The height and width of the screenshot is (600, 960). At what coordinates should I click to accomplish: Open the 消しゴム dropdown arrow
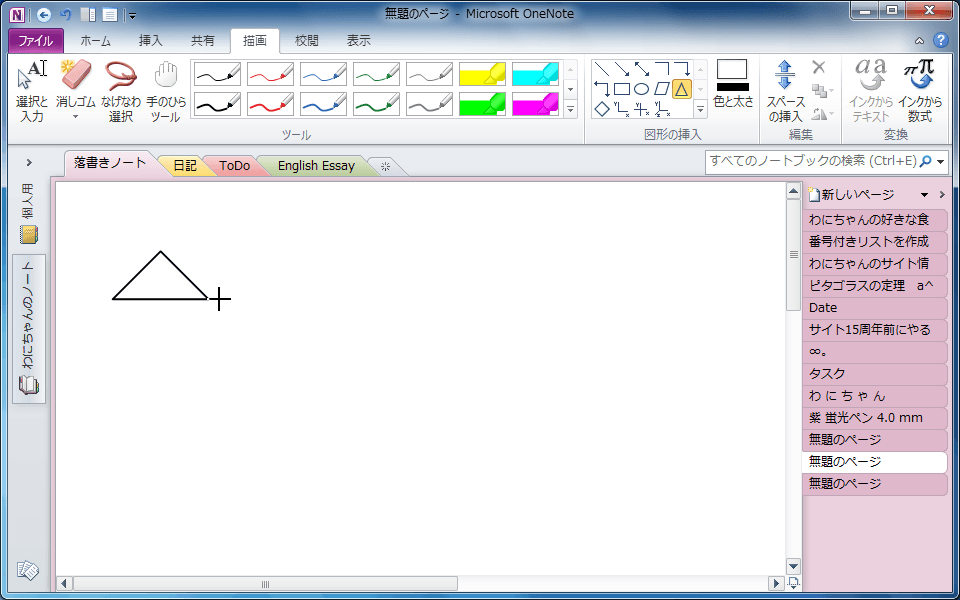(x=76, y=116)
